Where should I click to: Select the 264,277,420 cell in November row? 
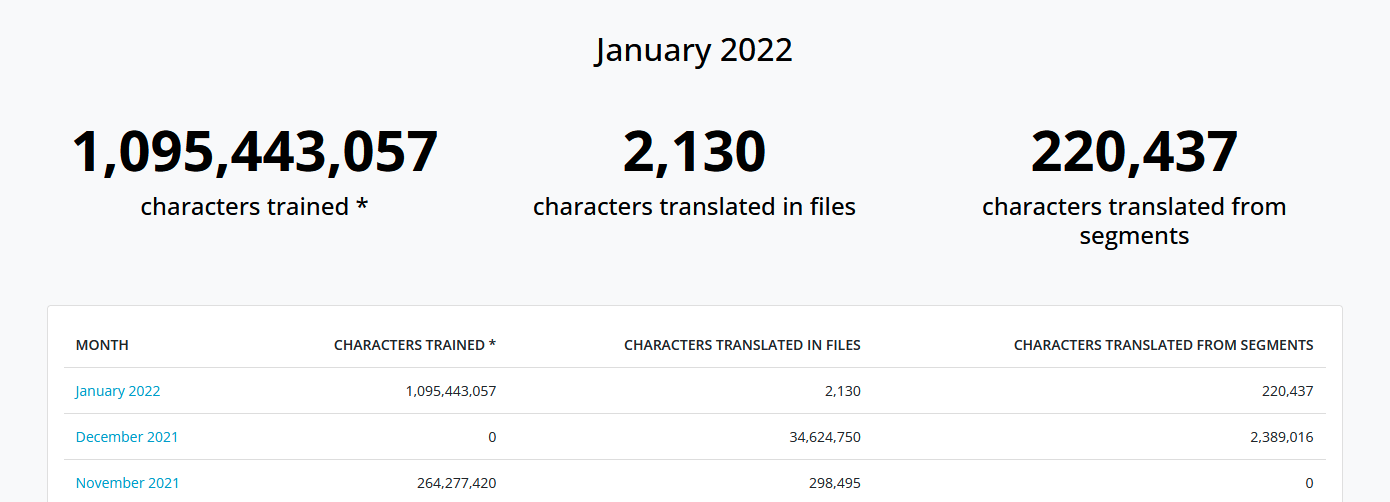(x=456, y=483)
